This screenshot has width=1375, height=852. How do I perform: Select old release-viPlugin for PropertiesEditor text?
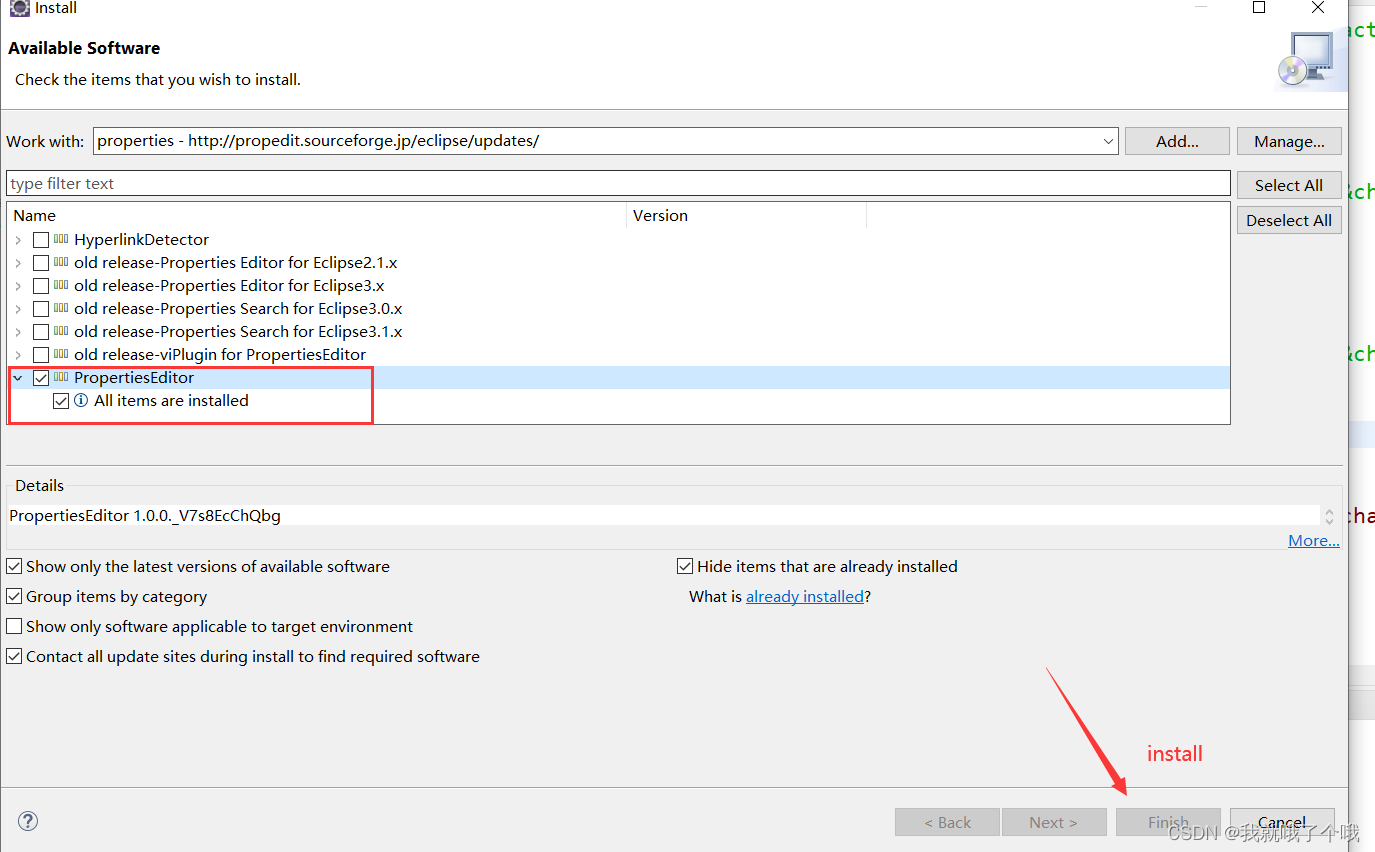(x=220, y=355)
